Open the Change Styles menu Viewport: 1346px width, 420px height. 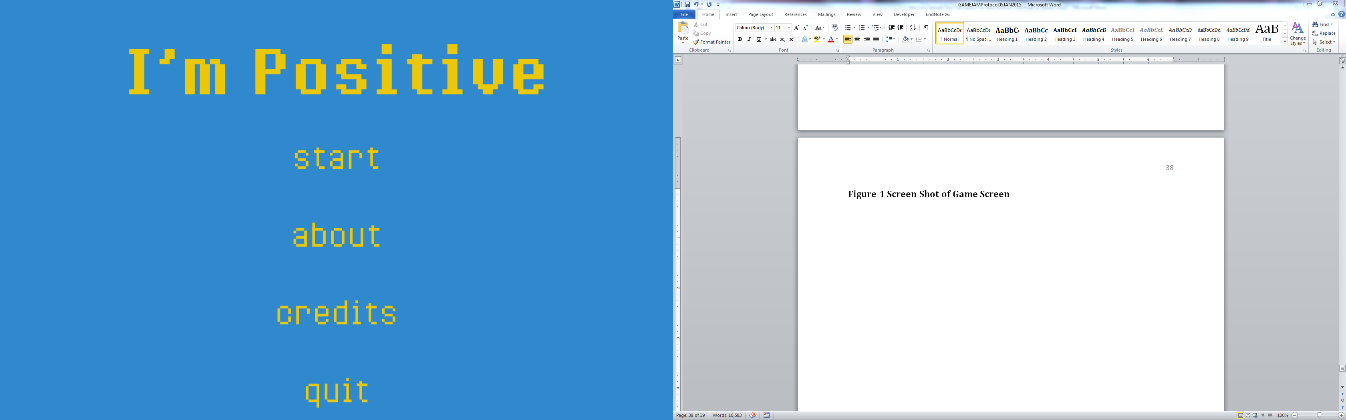tap(1298, 33)
